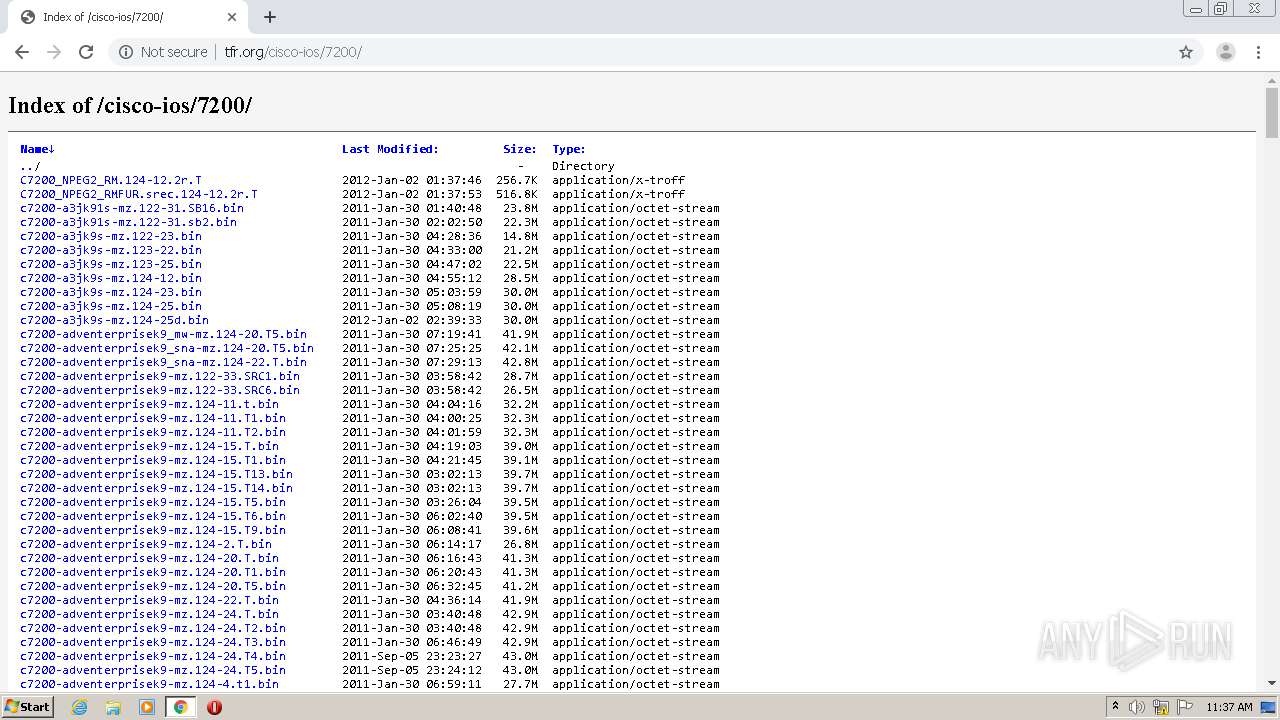Open the Action Center flag tray icon
Screen dimensions: 1280x720
[1185, 707]
